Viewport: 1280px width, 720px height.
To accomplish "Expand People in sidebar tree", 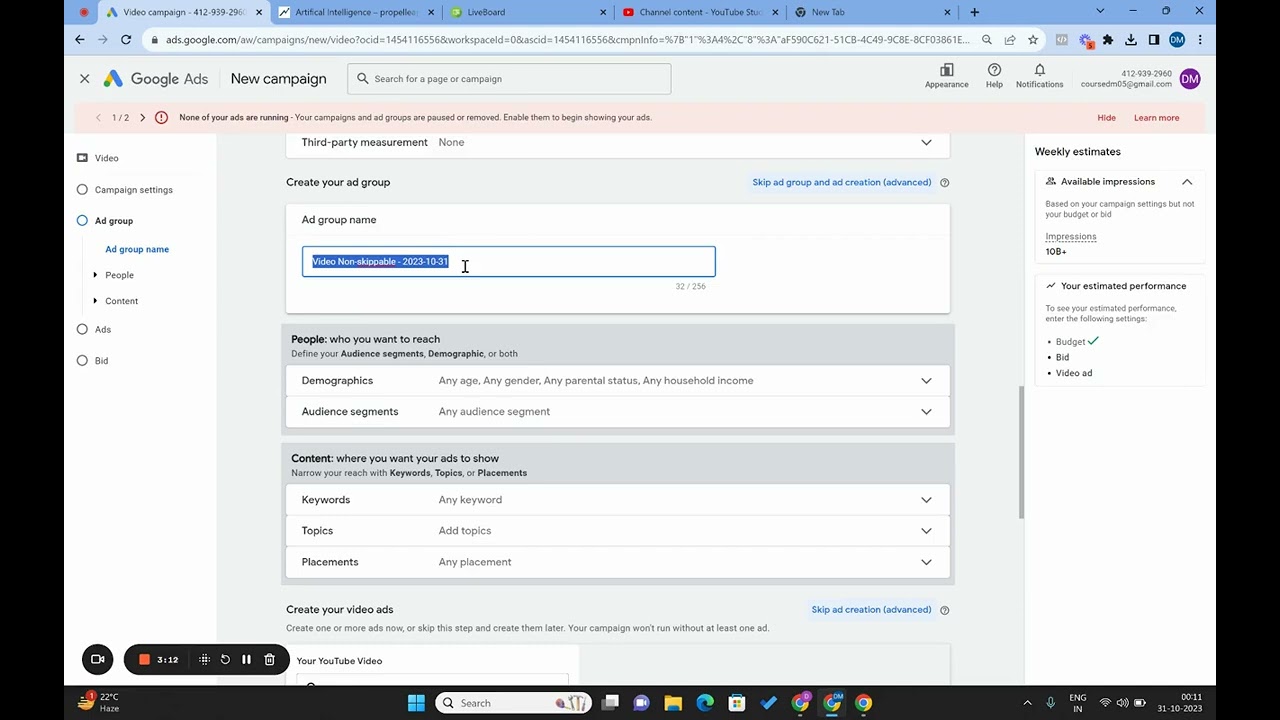I will click(x=95, y=275).
